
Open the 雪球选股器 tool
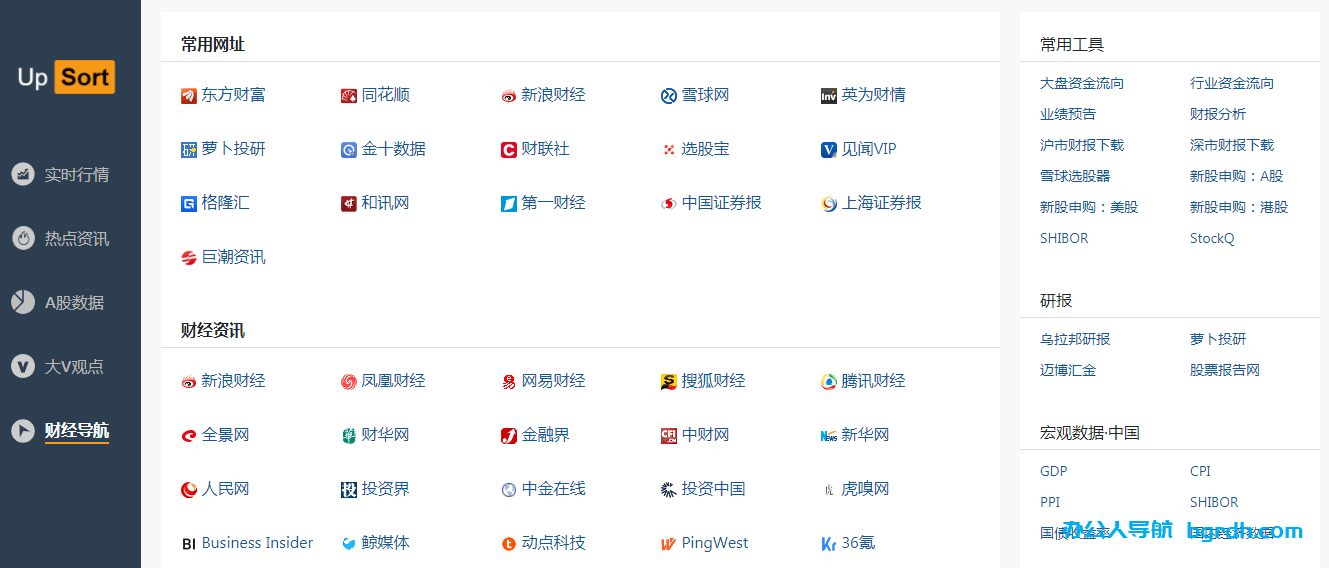click(x=1075, y=176)
